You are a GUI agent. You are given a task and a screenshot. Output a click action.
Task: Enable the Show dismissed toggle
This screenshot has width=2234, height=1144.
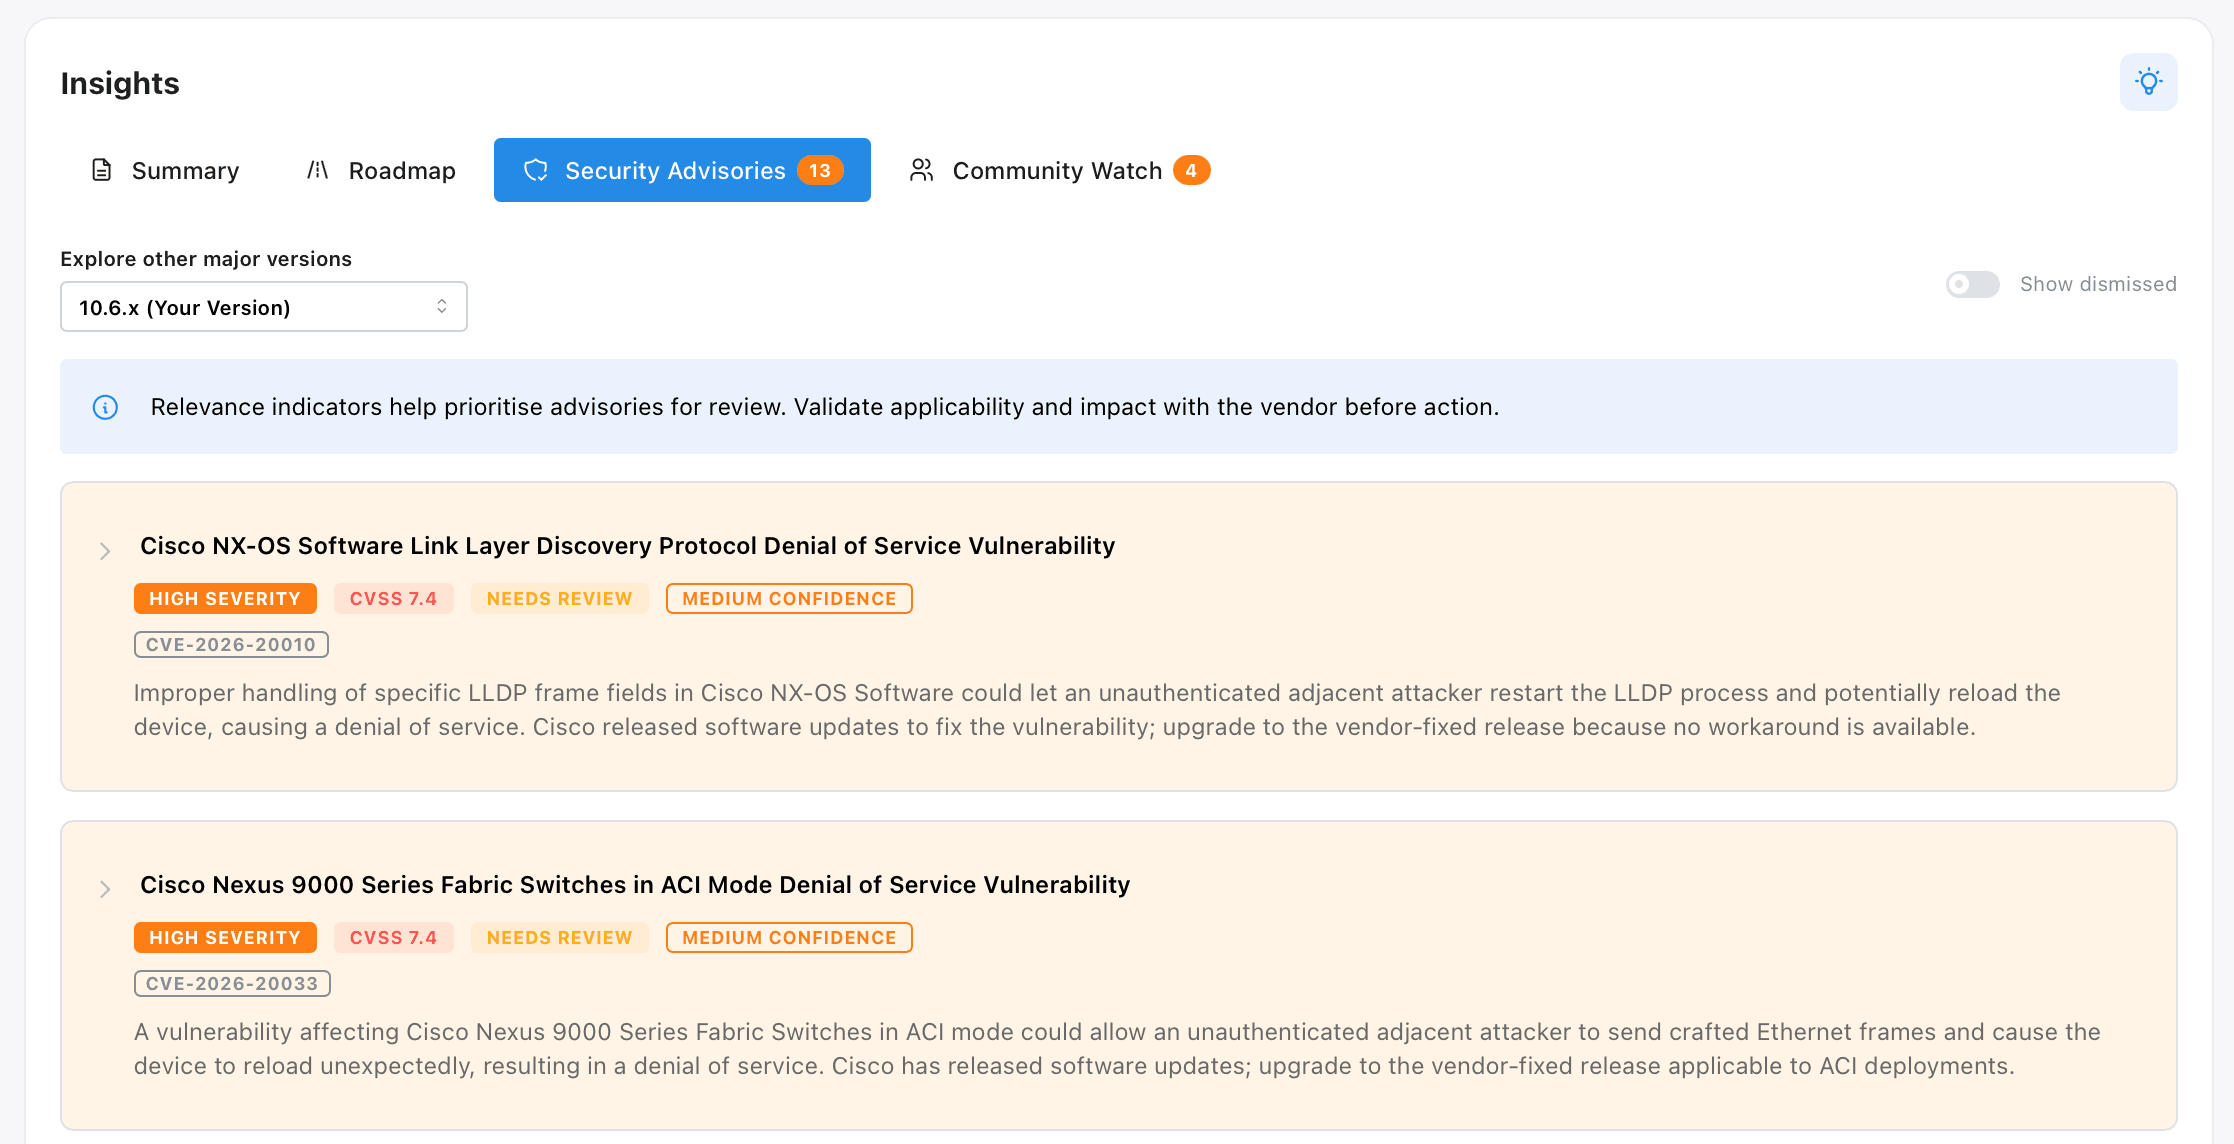tap(1972, 284)
